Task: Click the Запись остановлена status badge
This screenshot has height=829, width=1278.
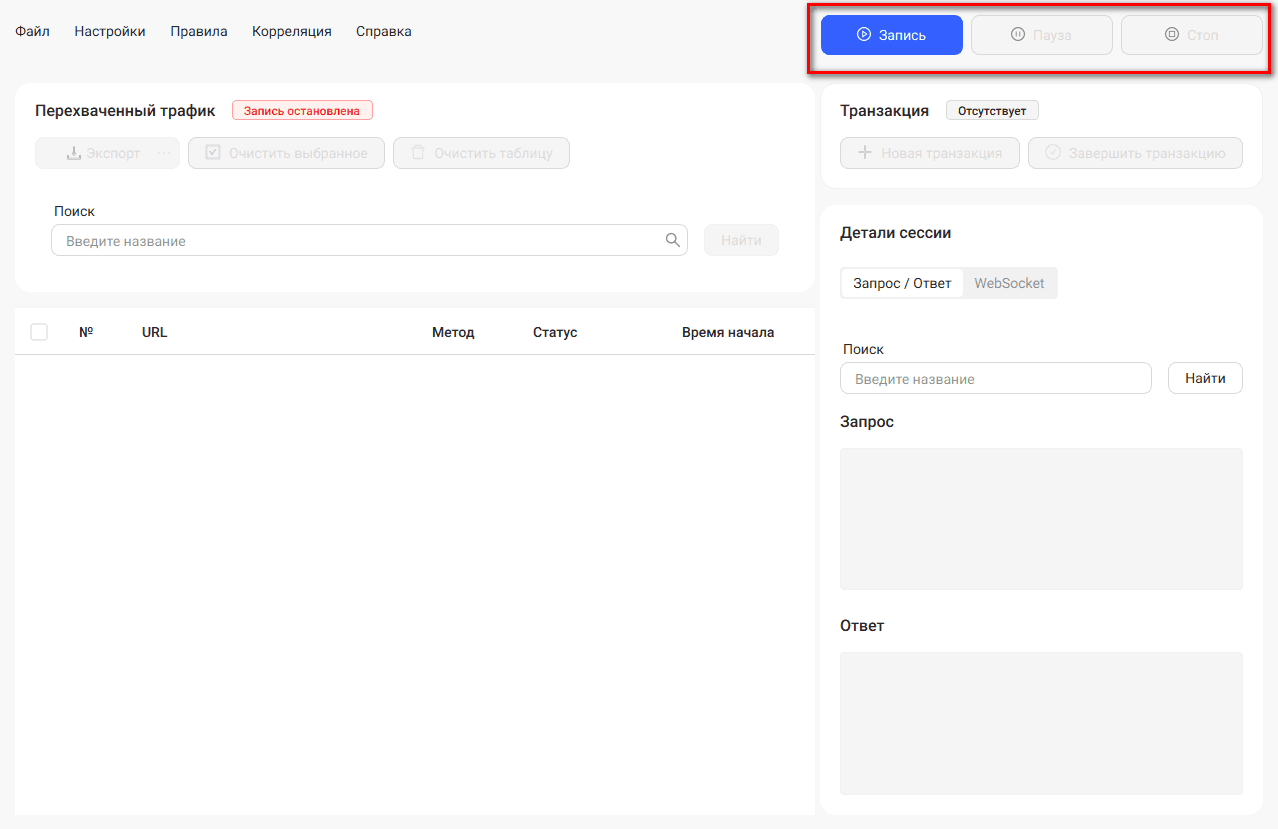Action: pos(302,111)
